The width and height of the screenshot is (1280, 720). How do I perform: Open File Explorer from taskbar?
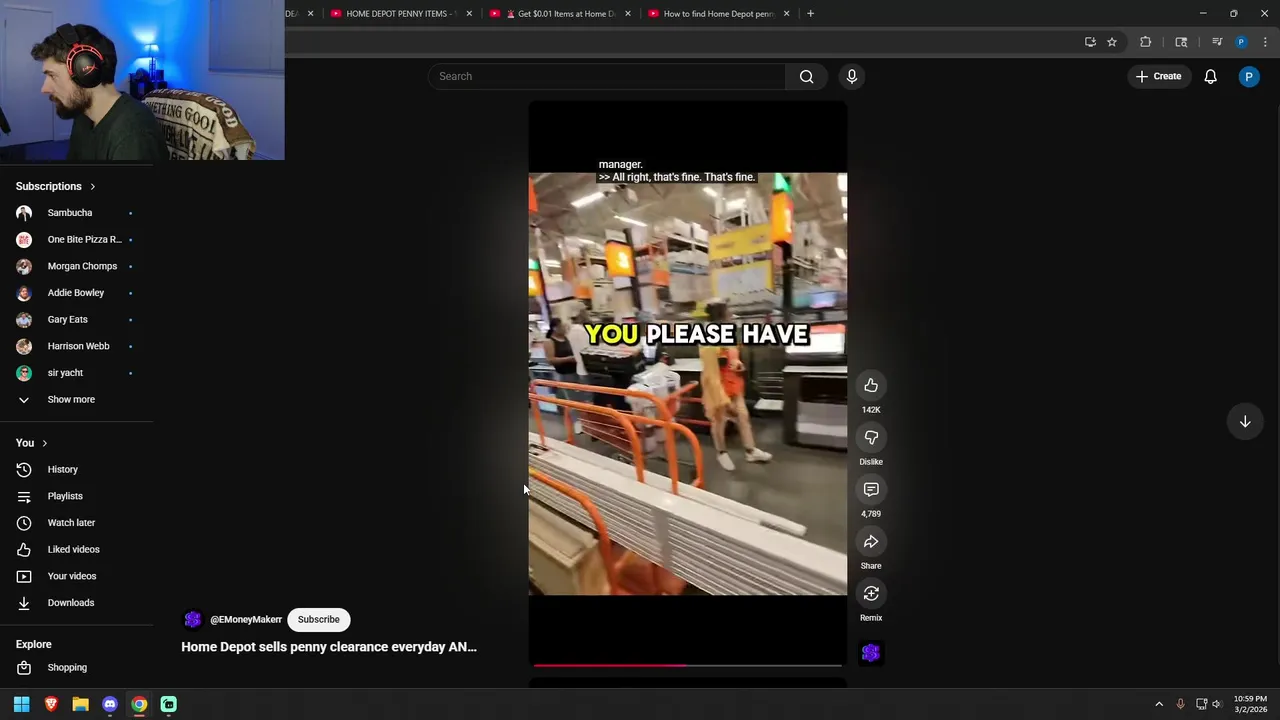(x=80, y=704)
